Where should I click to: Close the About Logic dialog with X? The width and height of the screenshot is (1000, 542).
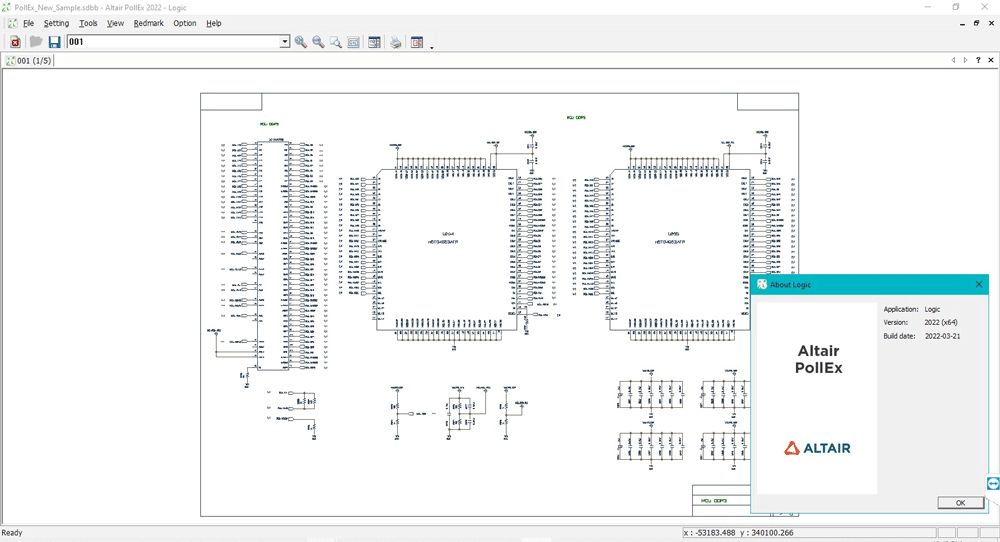[x=979, y=285]
